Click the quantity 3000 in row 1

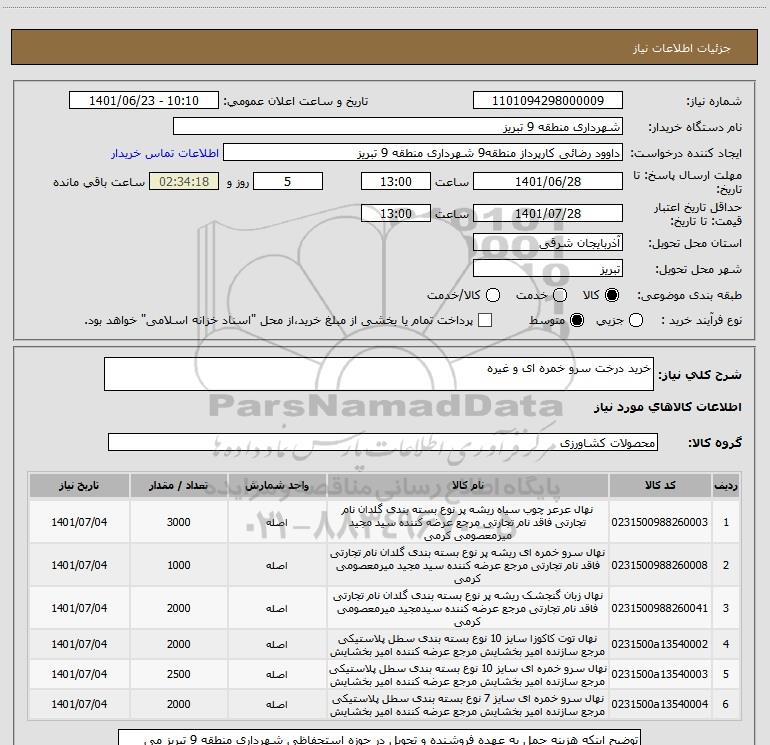tap(179, 522)
